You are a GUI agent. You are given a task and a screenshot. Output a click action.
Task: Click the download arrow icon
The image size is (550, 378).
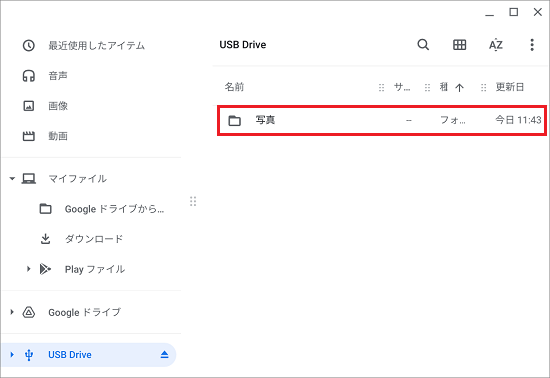click(x=45, y=239)
